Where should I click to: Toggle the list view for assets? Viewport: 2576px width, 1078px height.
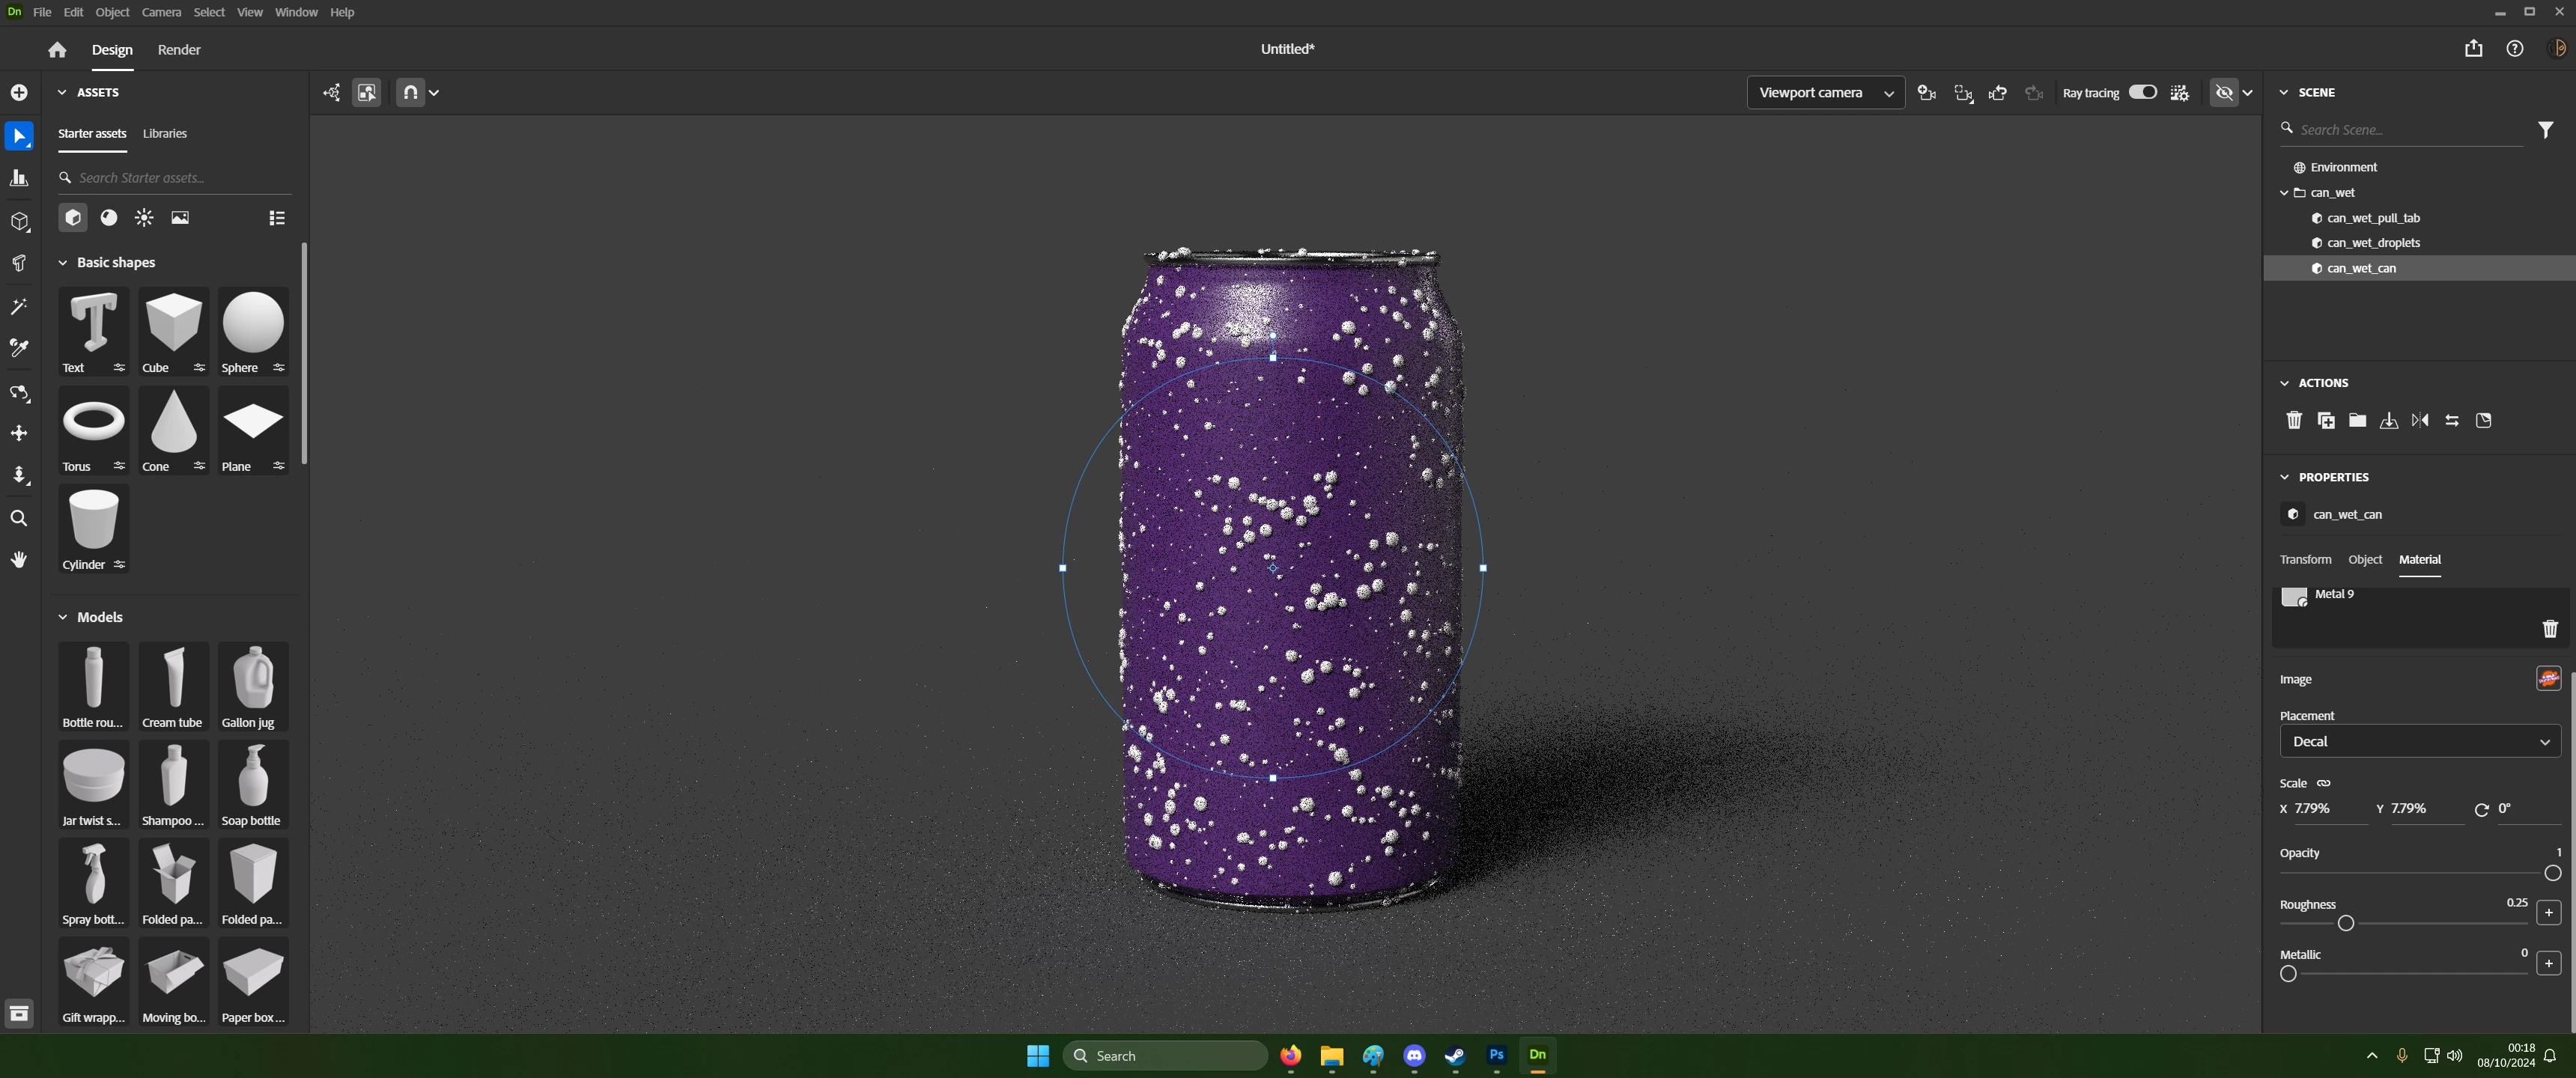point(277,218)
